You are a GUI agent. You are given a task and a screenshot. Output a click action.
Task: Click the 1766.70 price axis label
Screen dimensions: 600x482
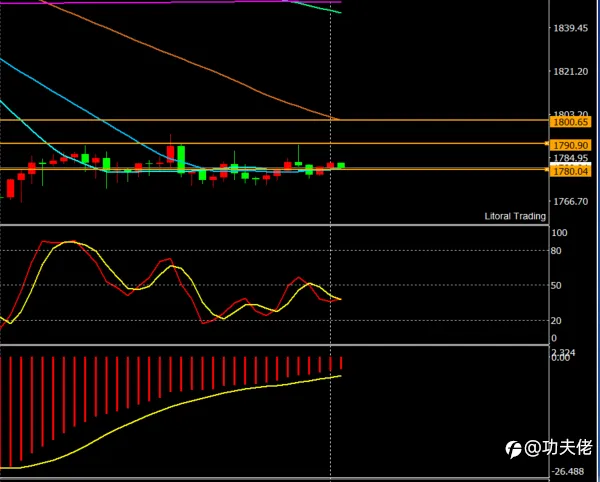(571, 202)
